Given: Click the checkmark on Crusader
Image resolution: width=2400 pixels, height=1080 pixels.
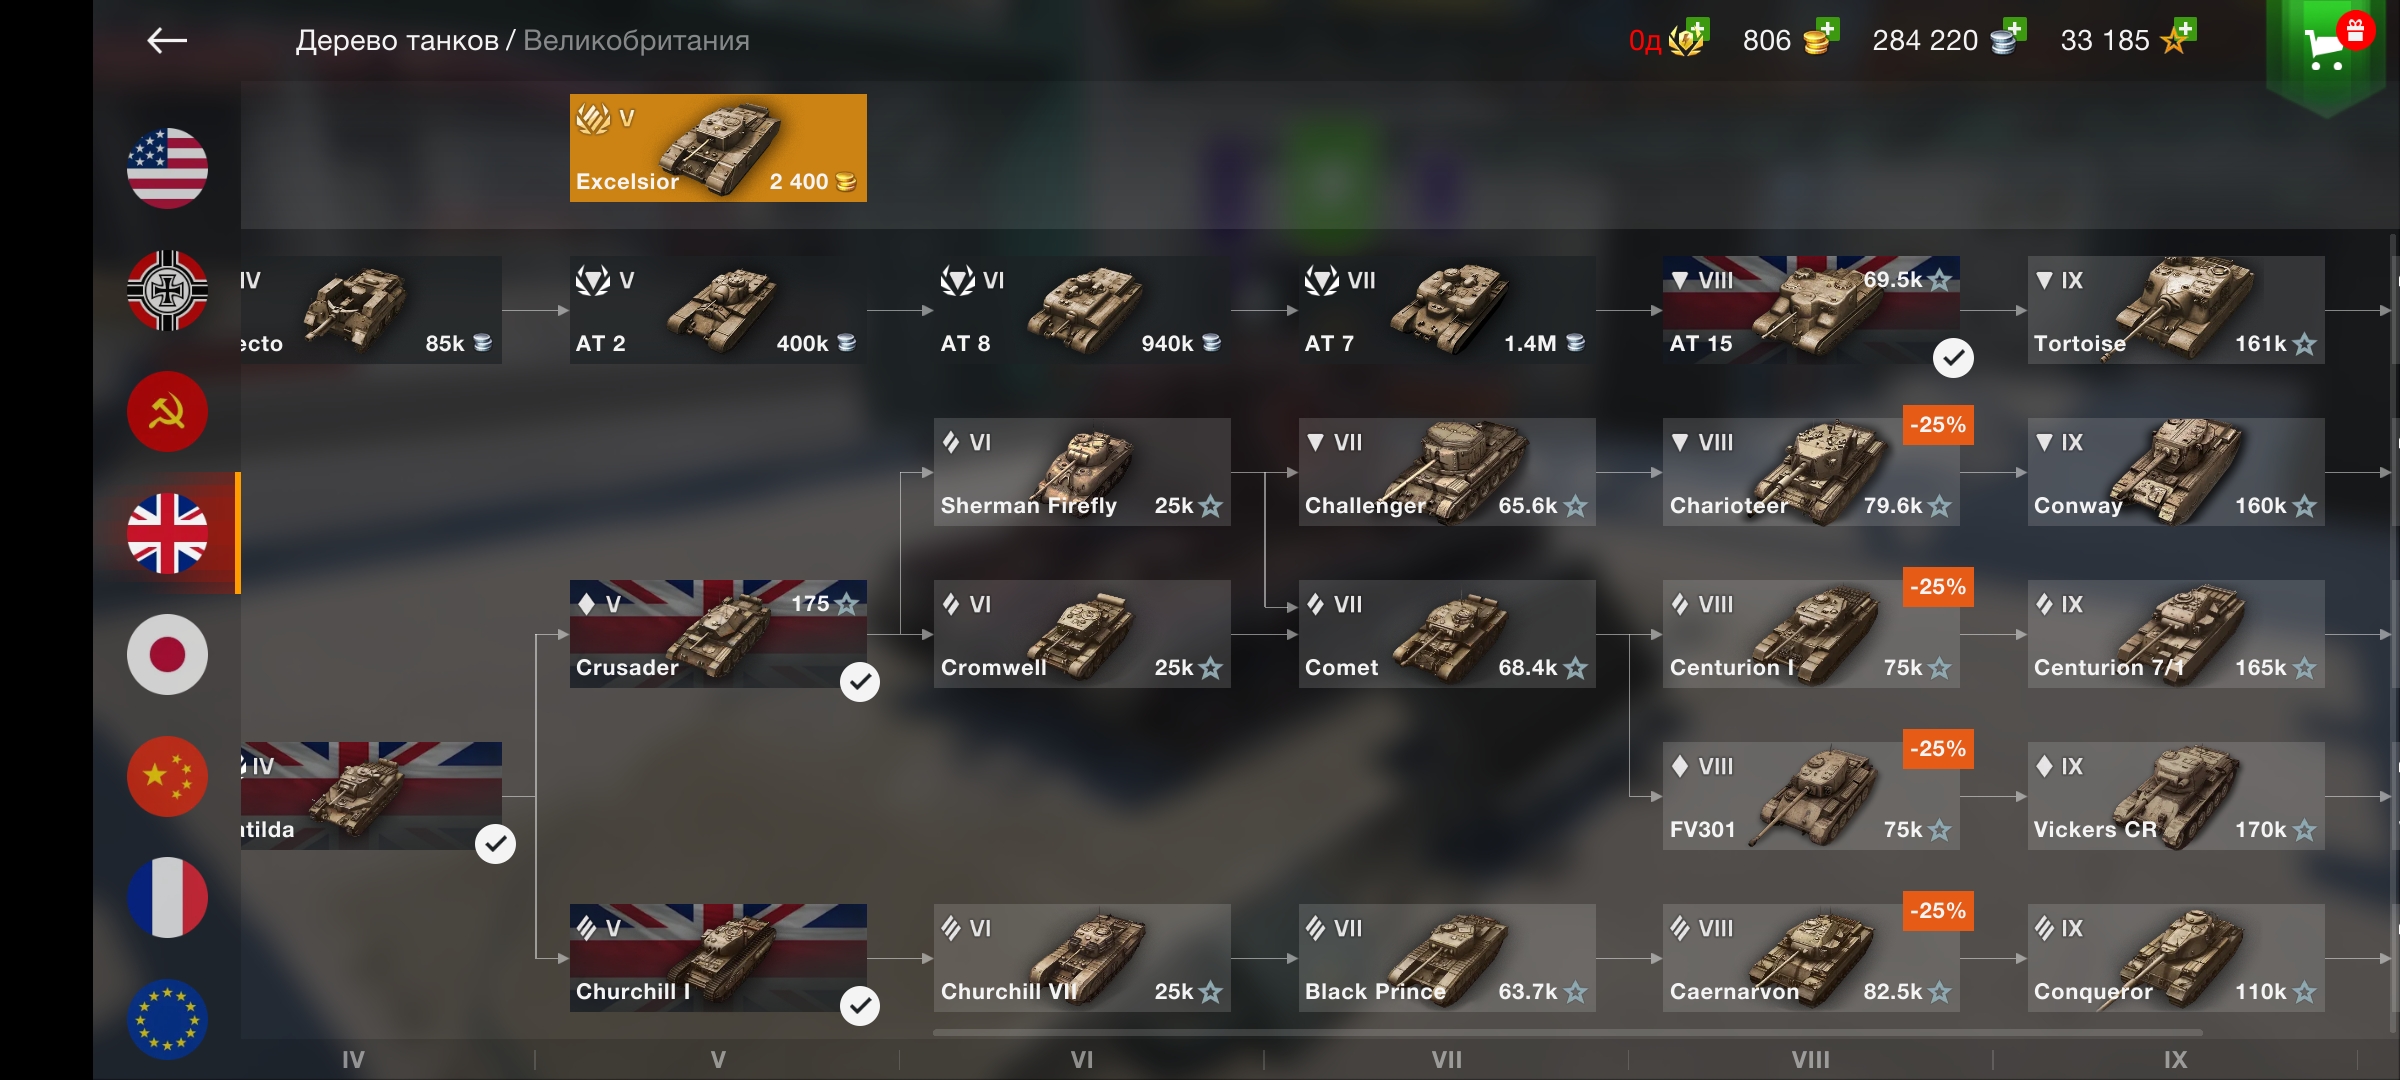Looking at the screenshot, I should point(860,681).
